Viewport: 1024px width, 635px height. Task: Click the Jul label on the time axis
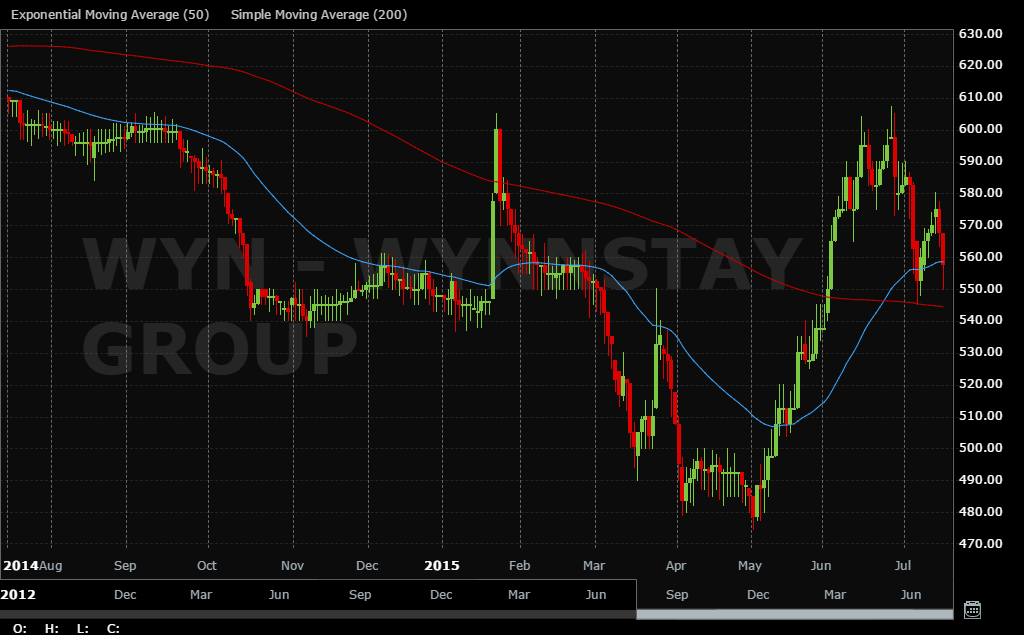904,565
